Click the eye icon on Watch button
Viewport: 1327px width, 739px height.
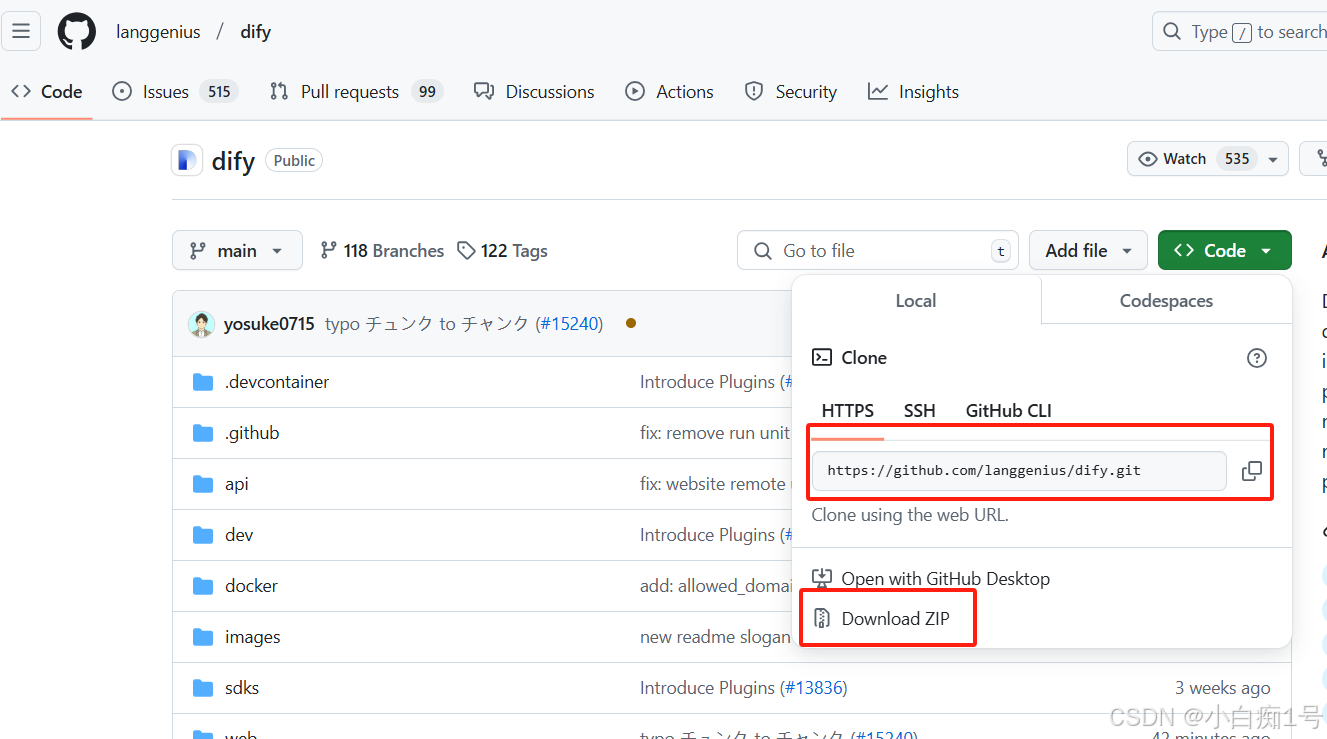(x=1148, y=159)
